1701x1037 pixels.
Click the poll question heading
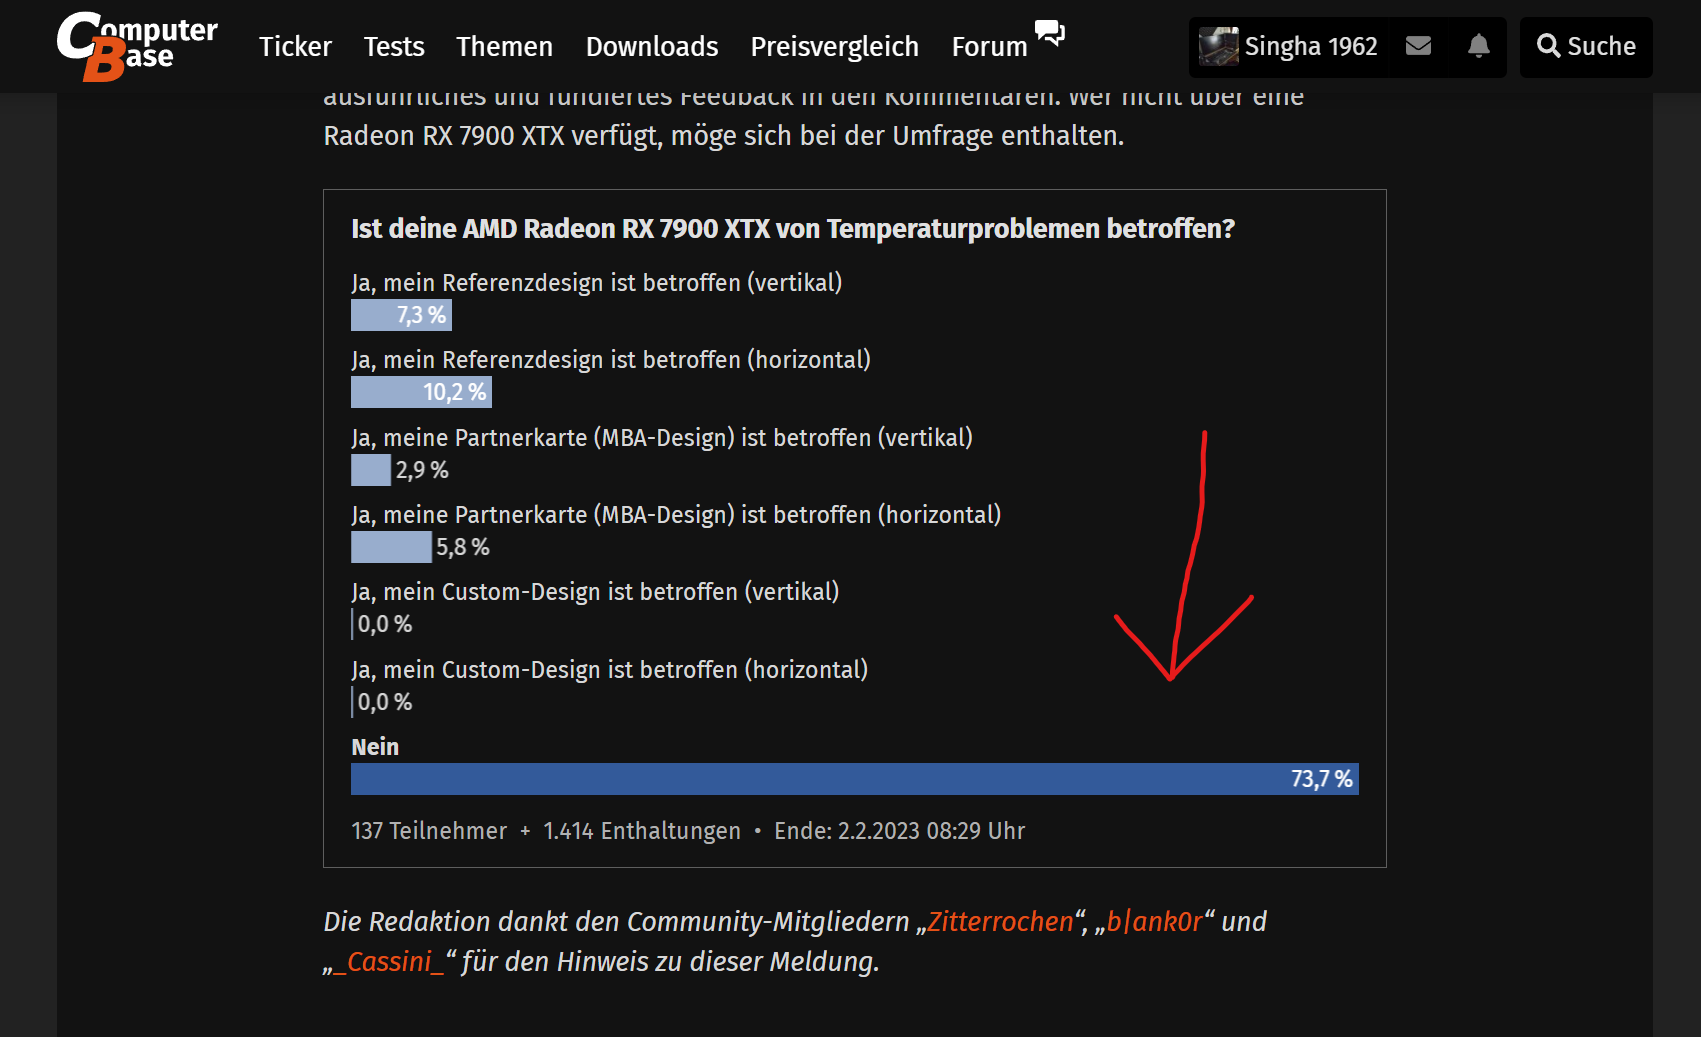pyautogui.click(x=793, y=229)
